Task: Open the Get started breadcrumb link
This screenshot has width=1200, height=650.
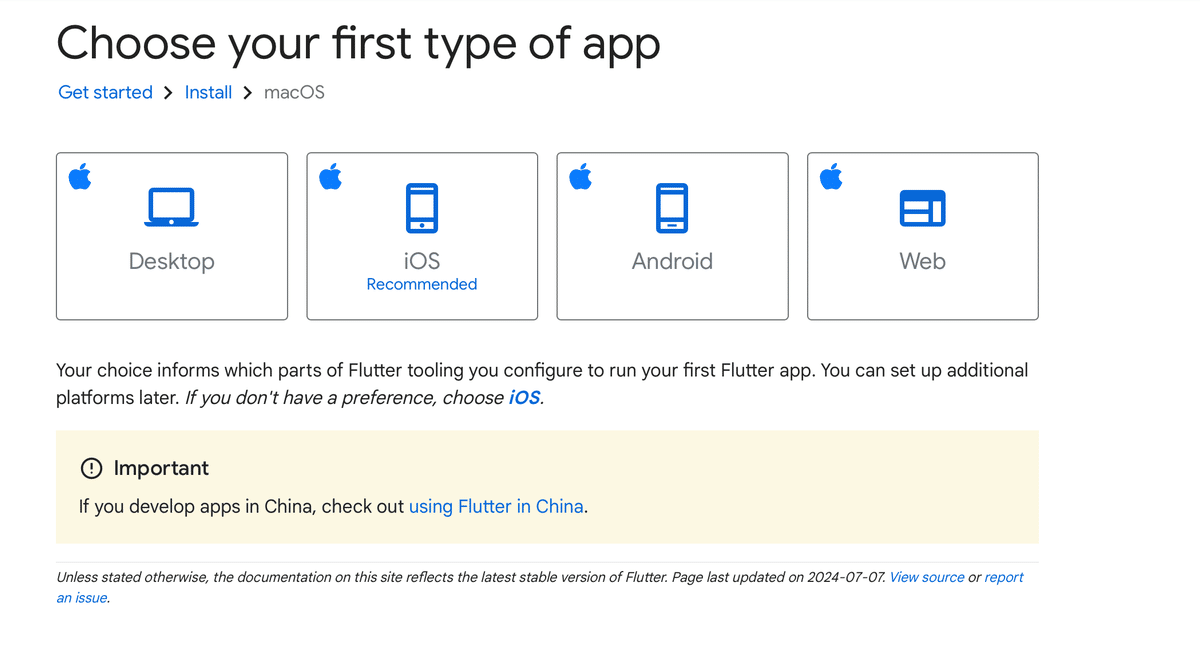Action: (106, 92)
